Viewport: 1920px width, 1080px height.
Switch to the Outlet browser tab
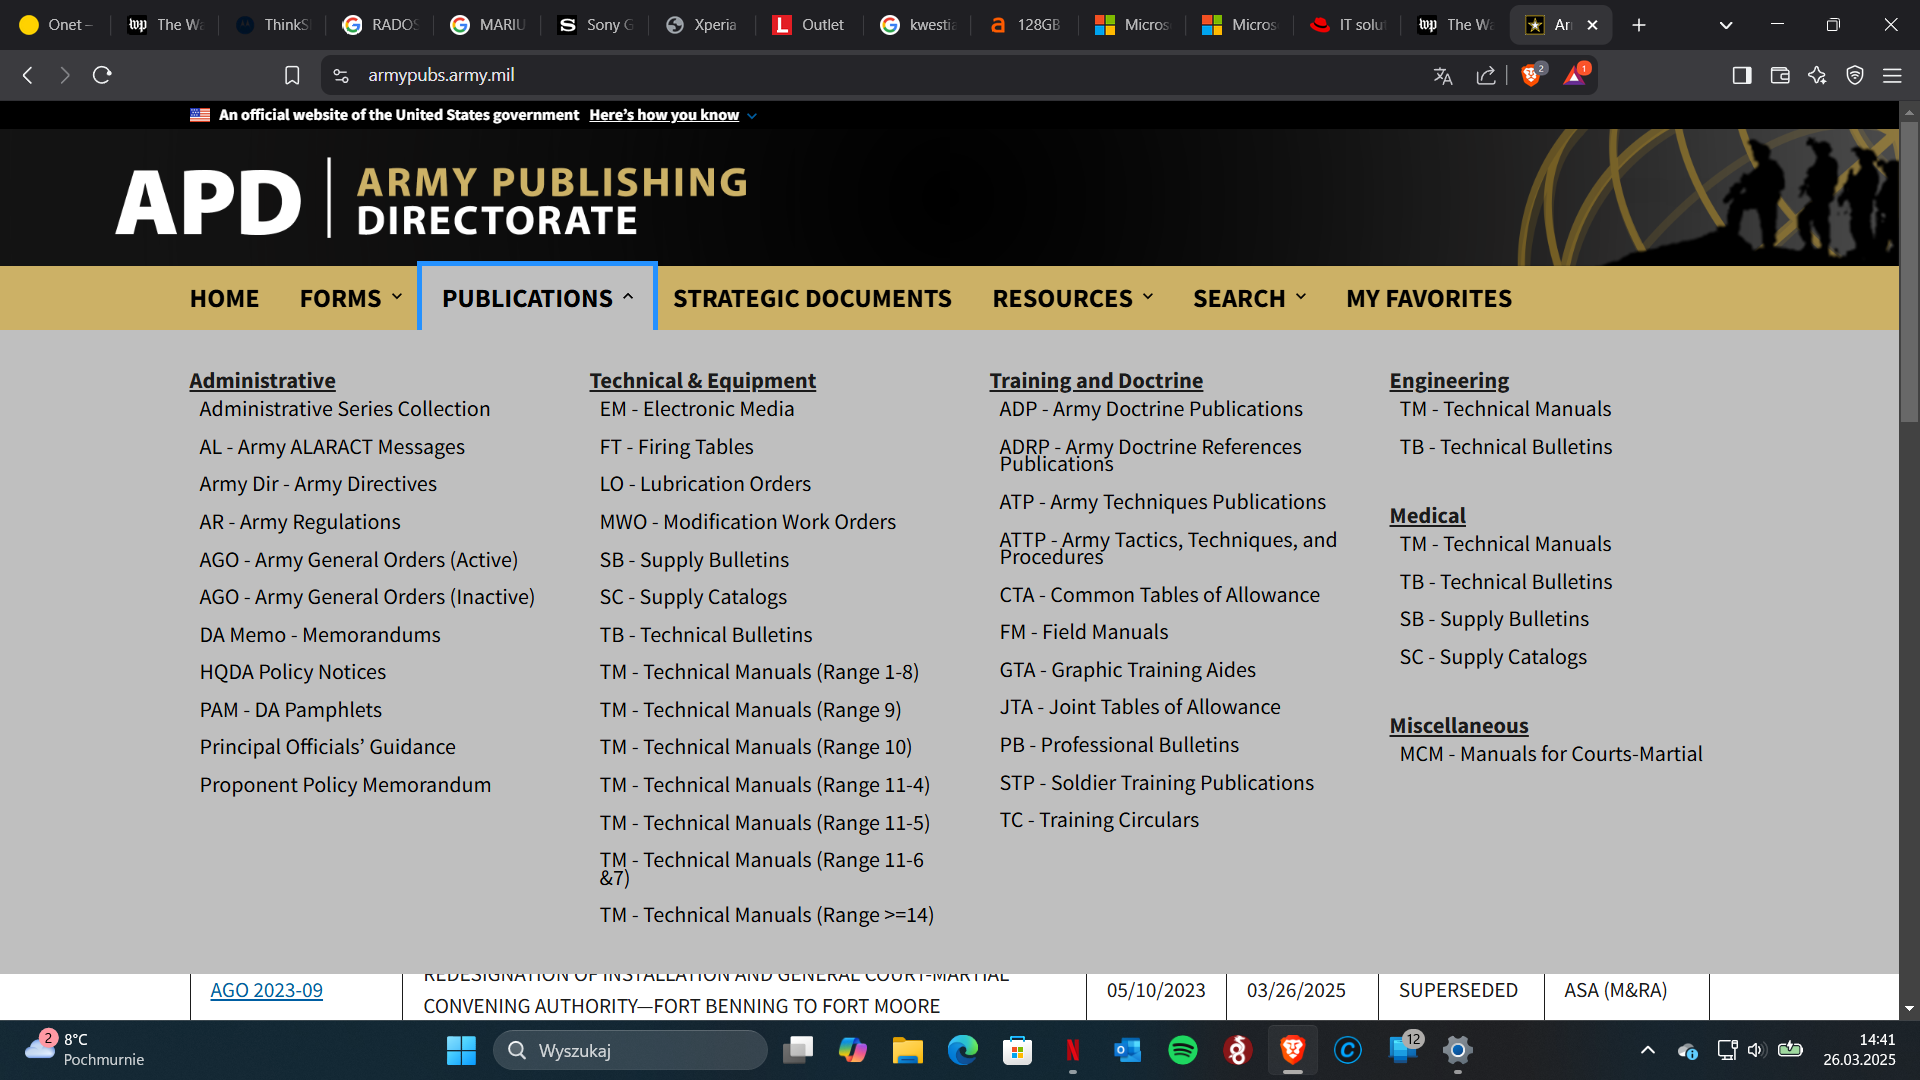pyautogui.click(x=810, y=25)
